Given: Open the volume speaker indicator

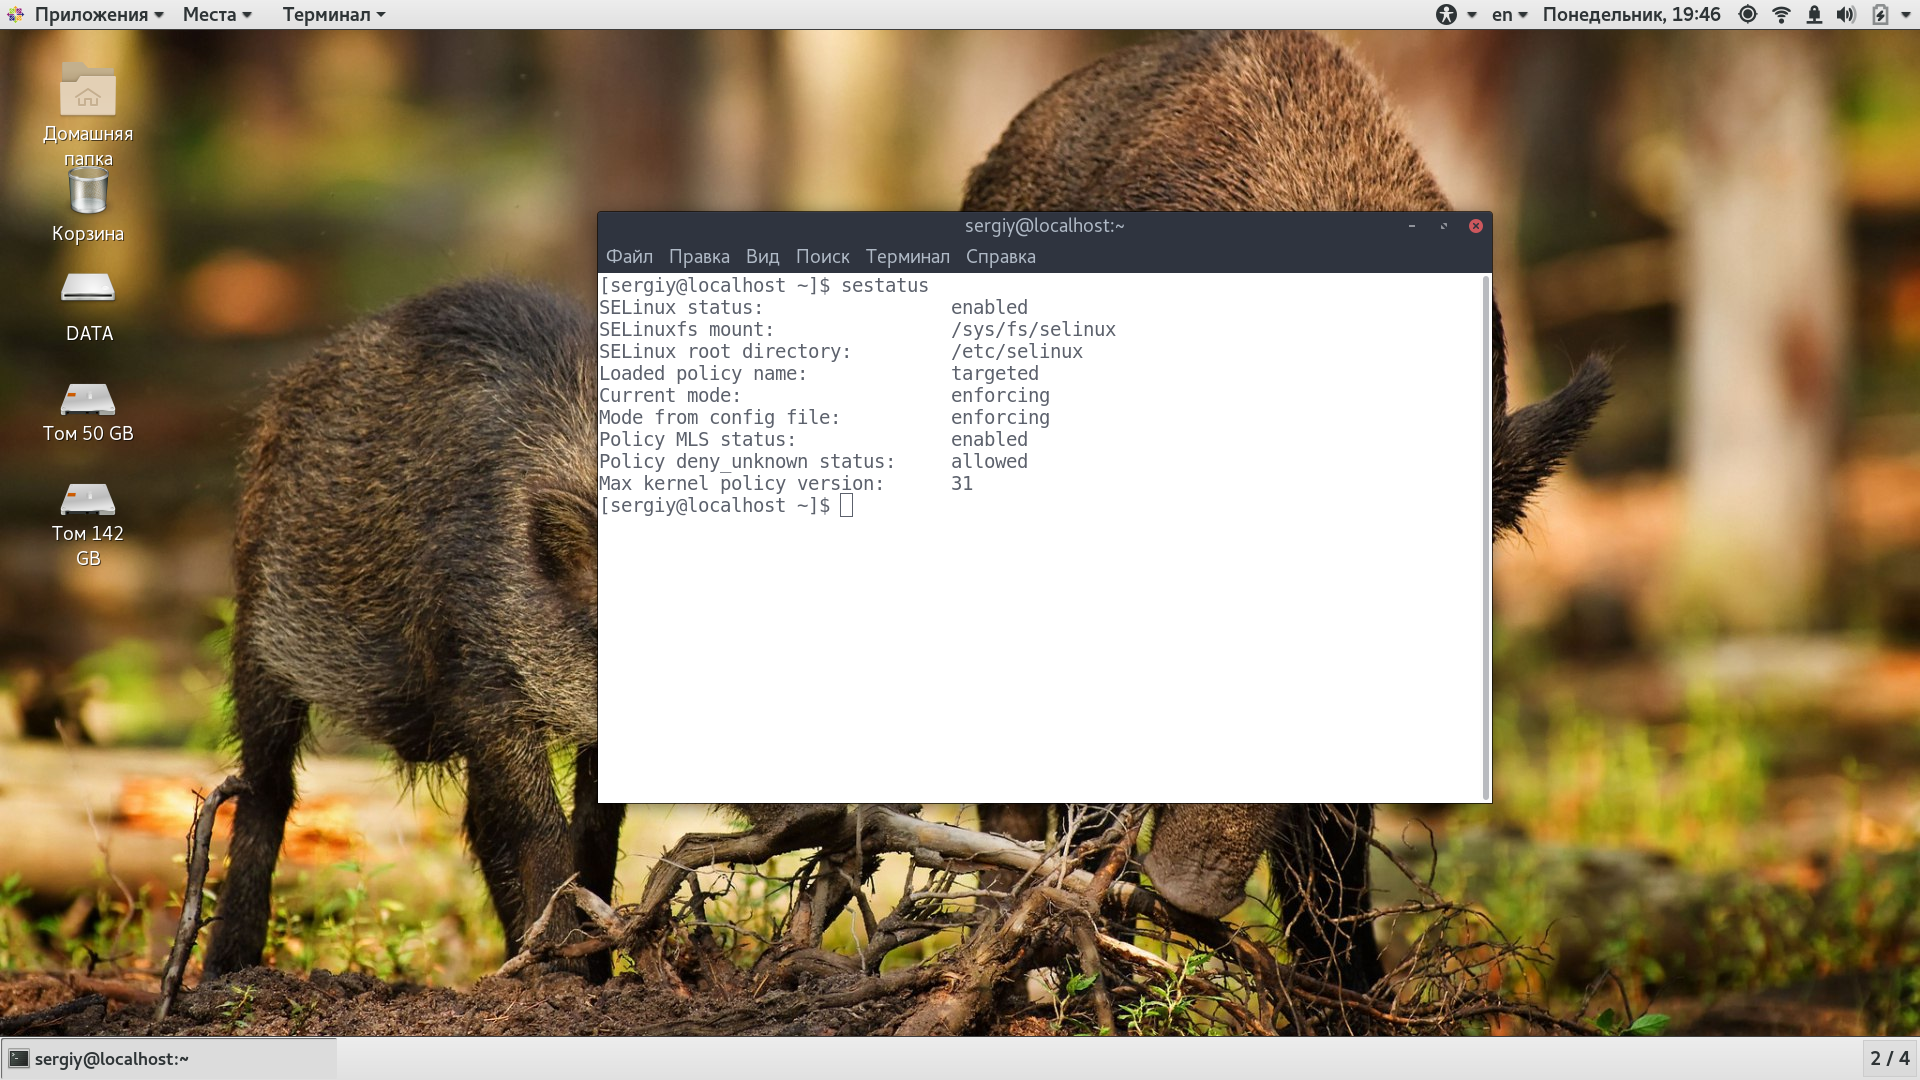Looking at the screenshot, I should 1846,14.
